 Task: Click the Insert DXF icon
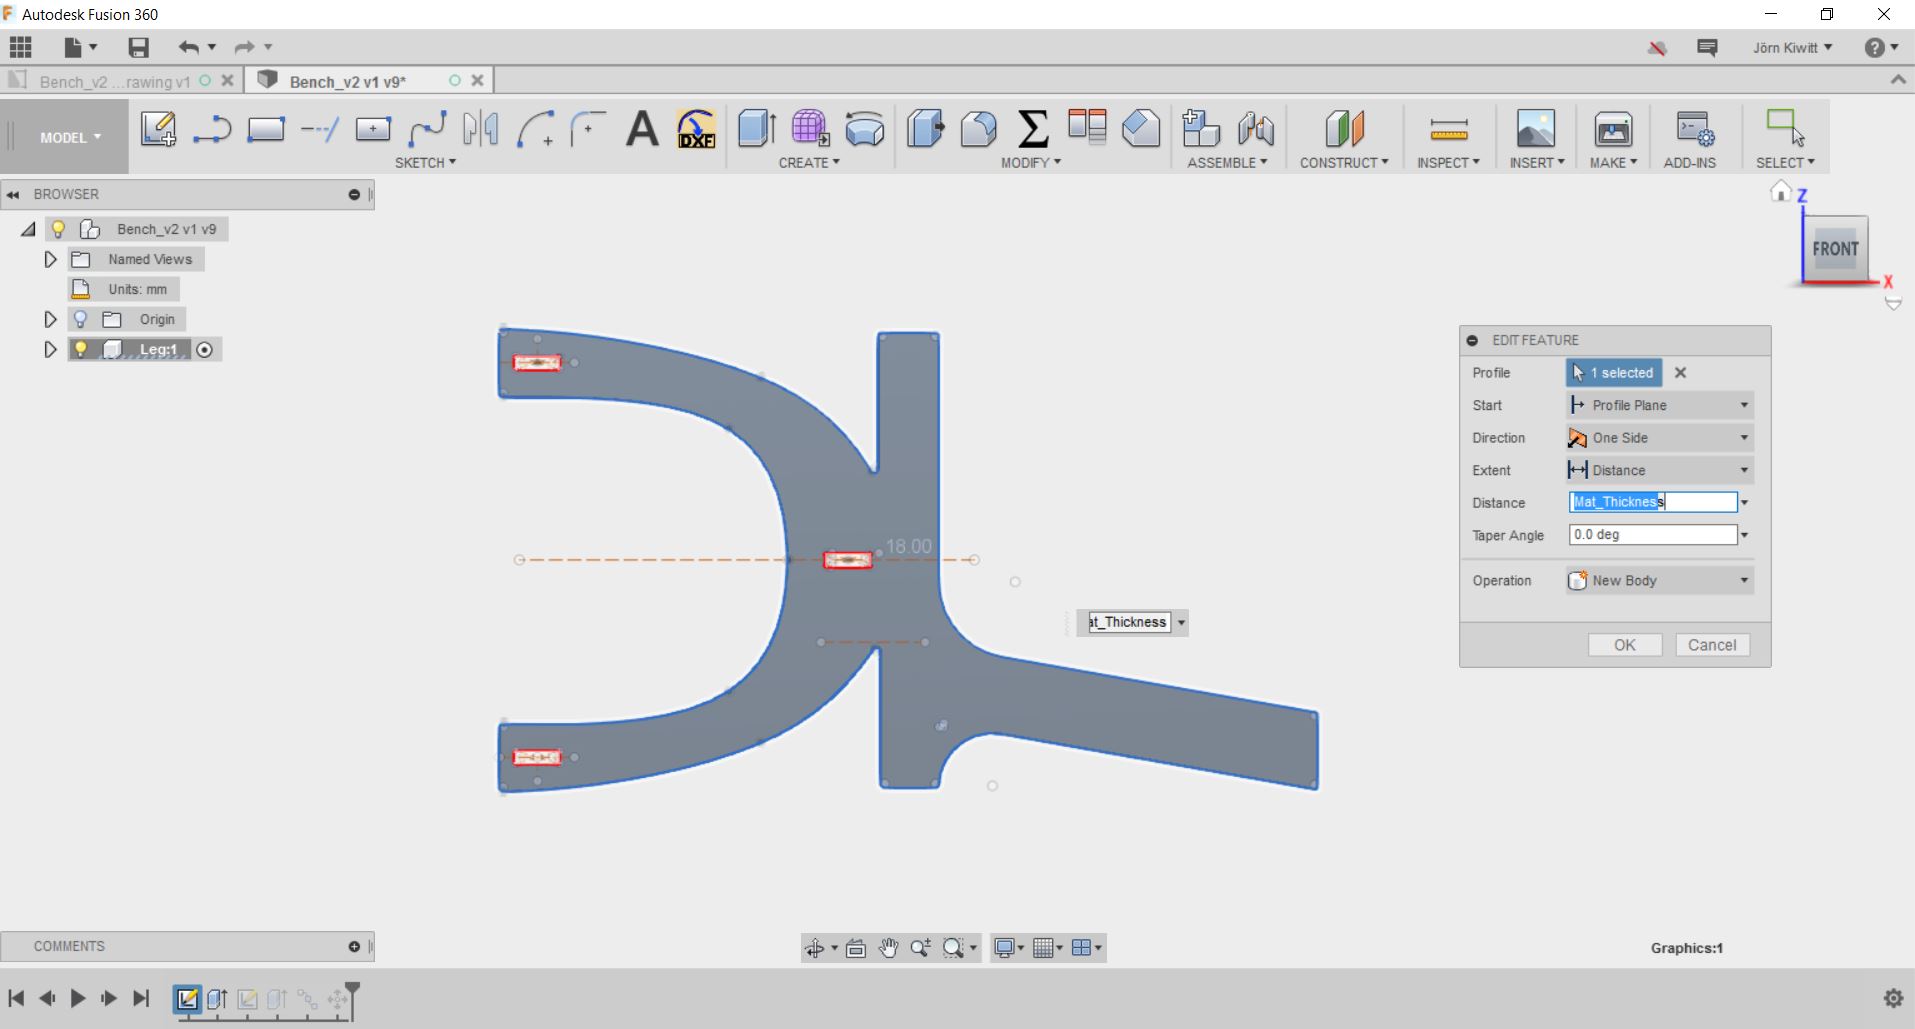click(x=696, y=129)
